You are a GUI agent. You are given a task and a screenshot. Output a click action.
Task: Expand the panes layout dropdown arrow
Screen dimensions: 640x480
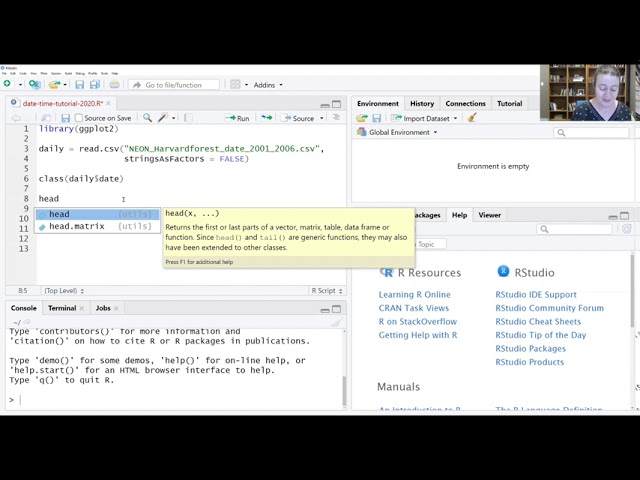(246, 85)
